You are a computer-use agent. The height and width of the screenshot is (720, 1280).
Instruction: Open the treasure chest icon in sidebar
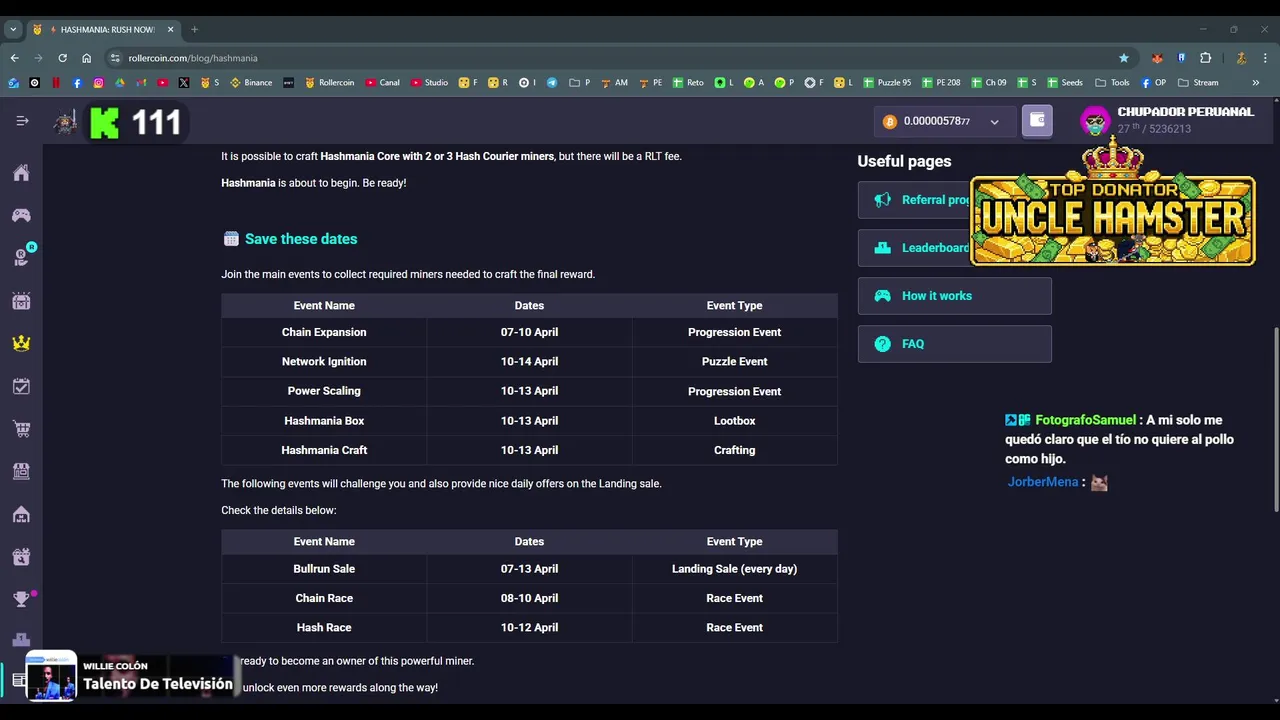(21, 301)
